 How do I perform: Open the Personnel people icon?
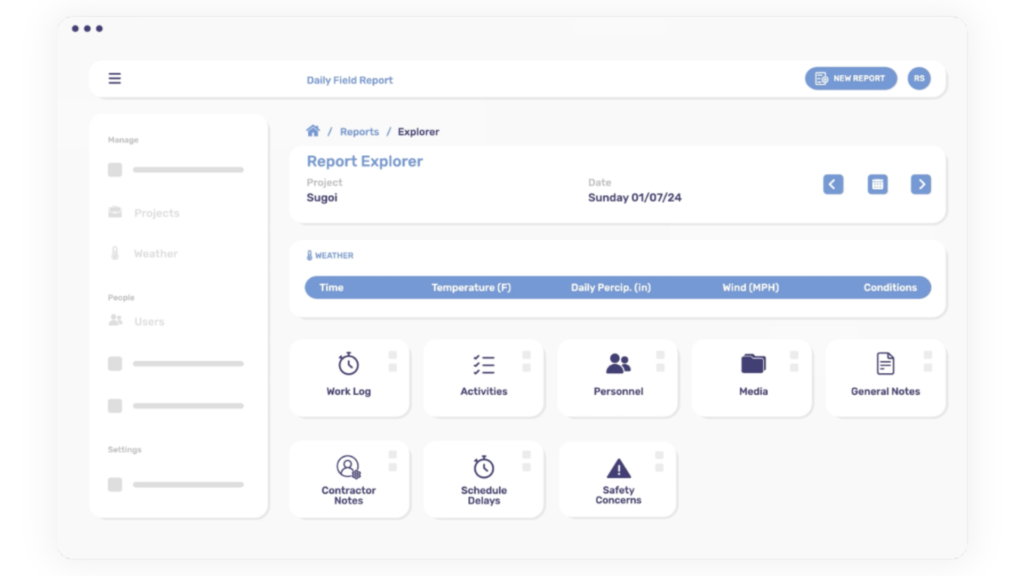pyautogui.click(x=618, y=364)
